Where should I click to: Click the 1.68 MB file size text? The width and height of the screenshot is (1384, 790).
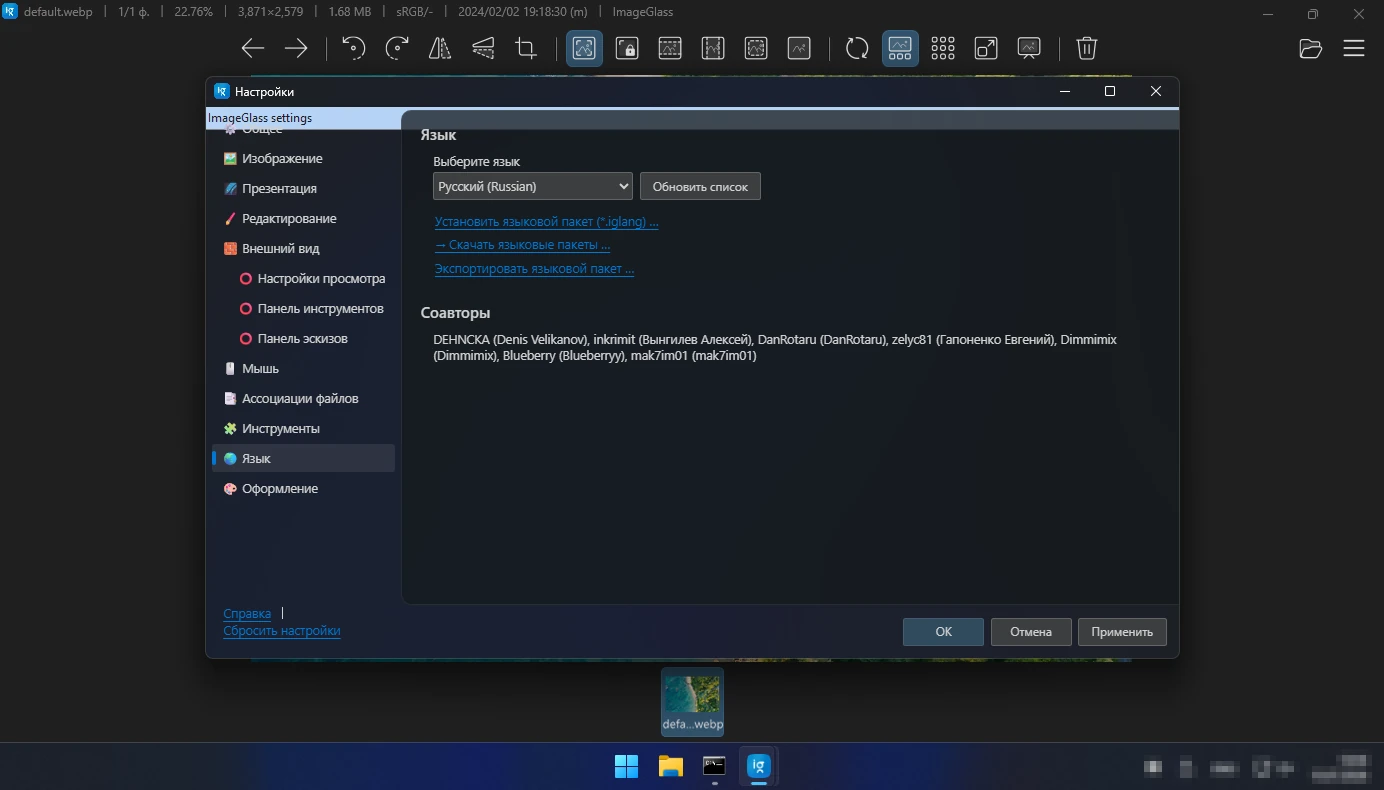[350, 13]
